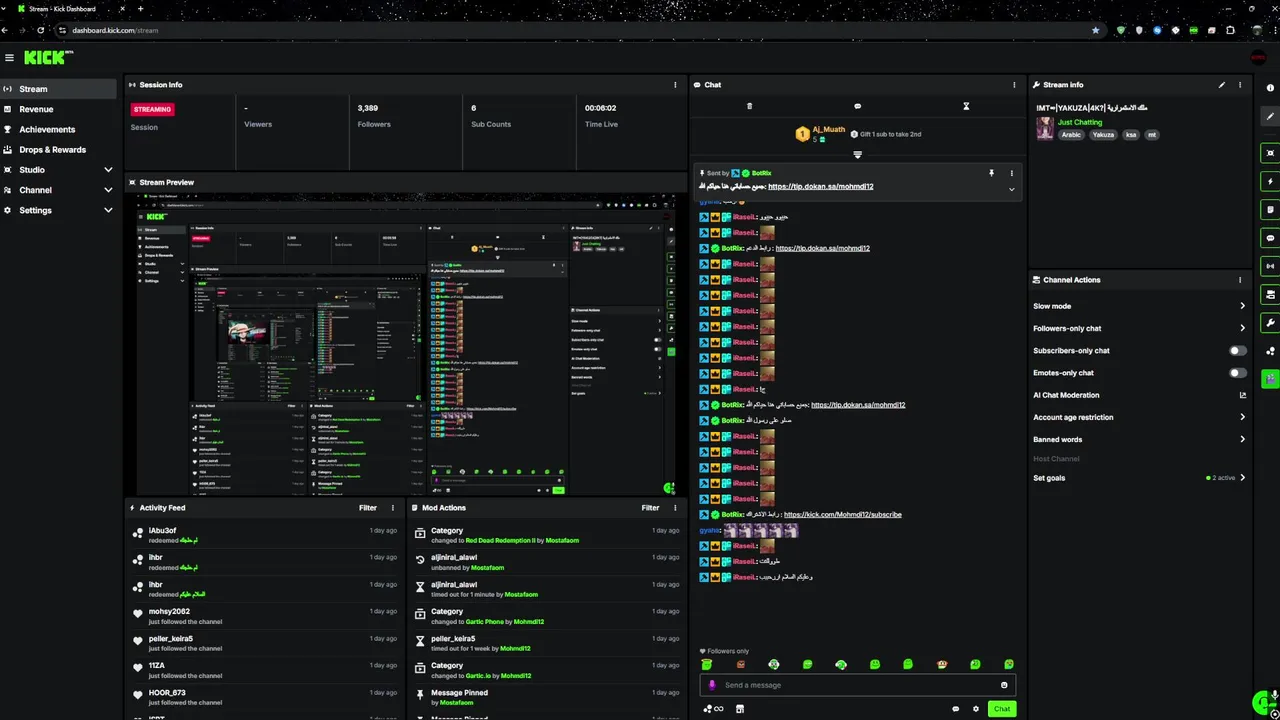This screenshot has height=720, width=1280.
Task: Click the shop icon below message box
Action: pos(740,709)
